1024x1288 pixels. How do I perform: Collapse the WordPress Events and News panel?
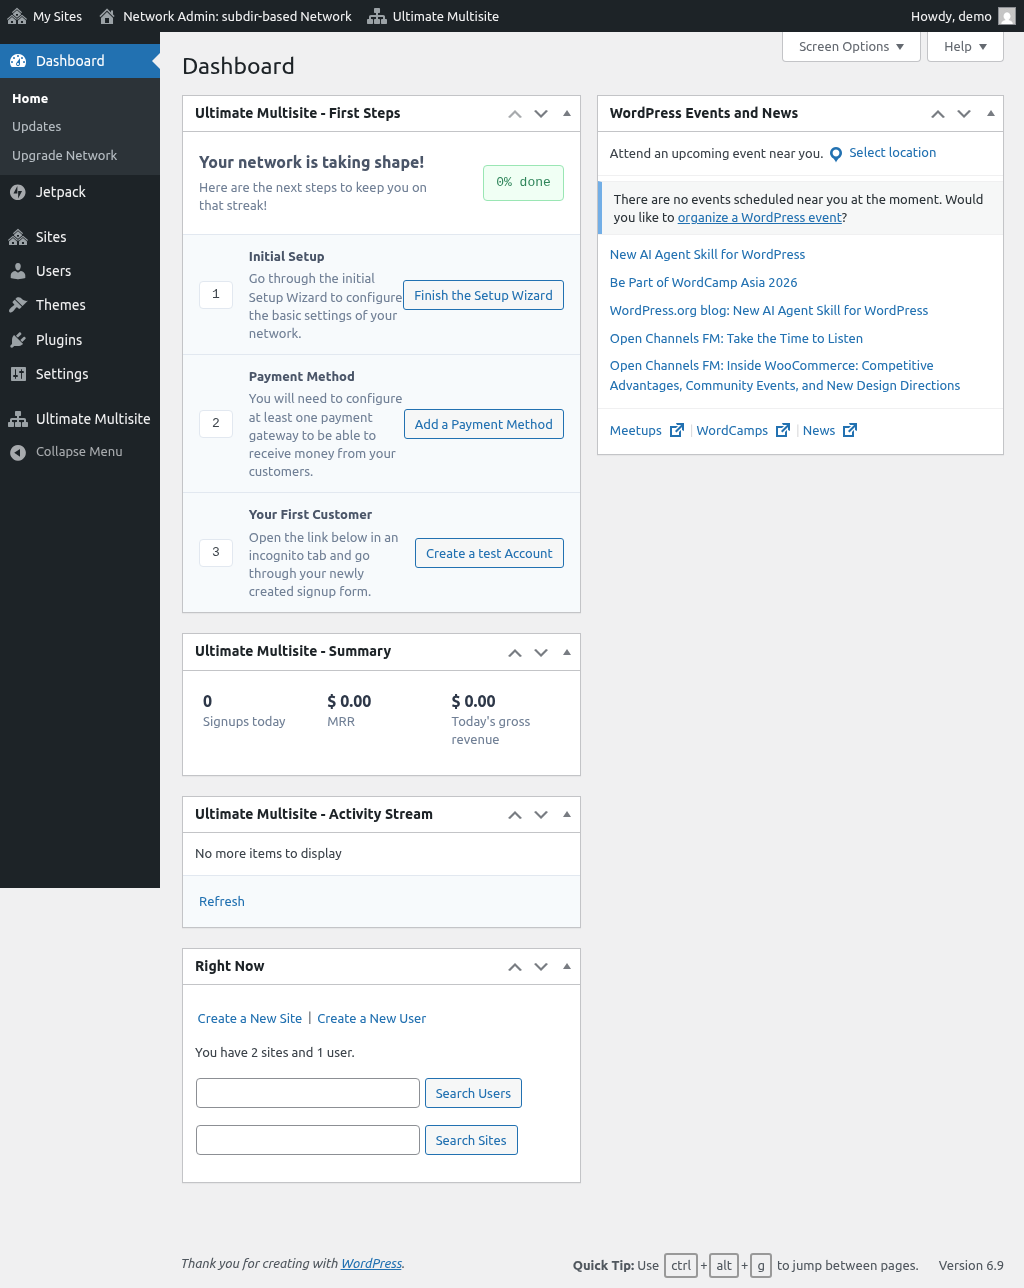(x=991, y=114)
